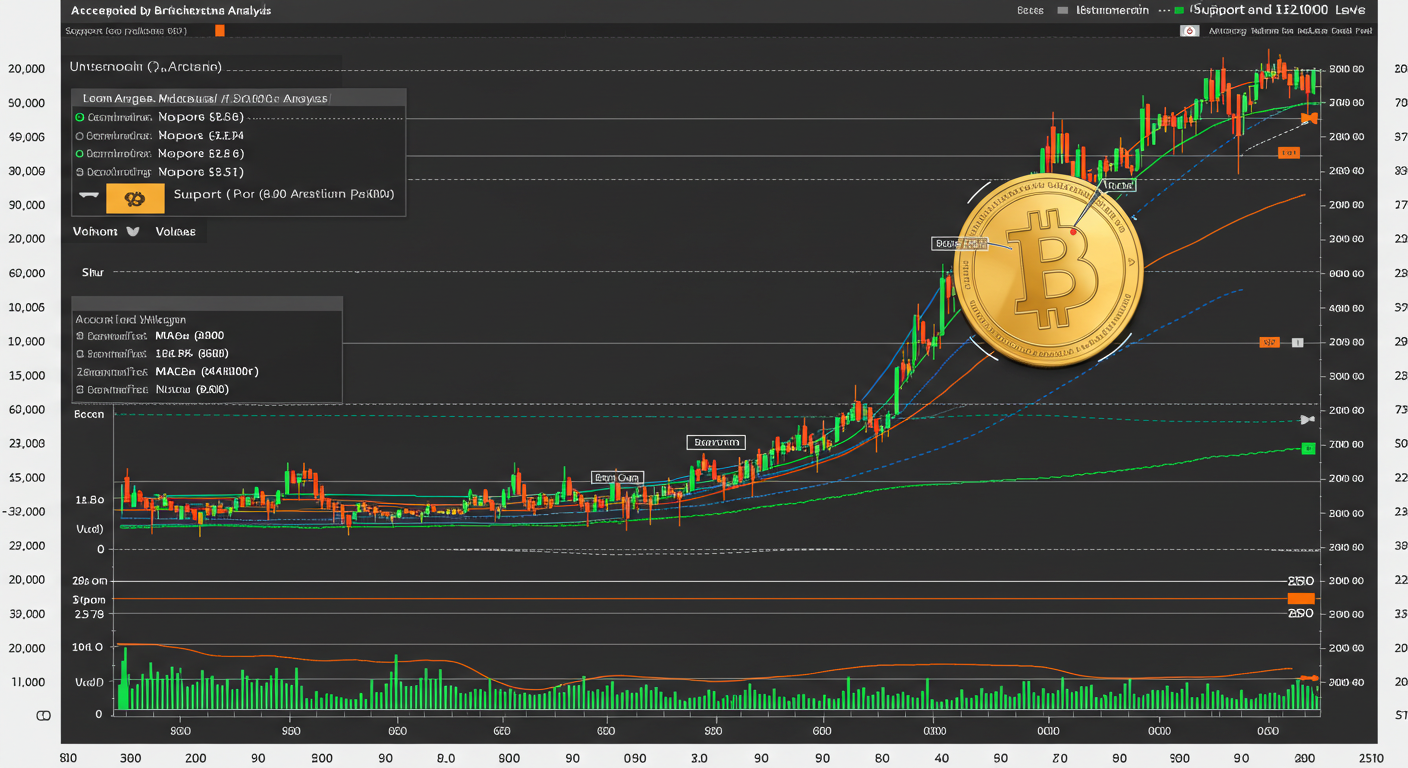This screenshot has width=1408, height=768.
Task: Click the Bccon label on left axis
Action: pyautogui.click(x=89, y=414)
